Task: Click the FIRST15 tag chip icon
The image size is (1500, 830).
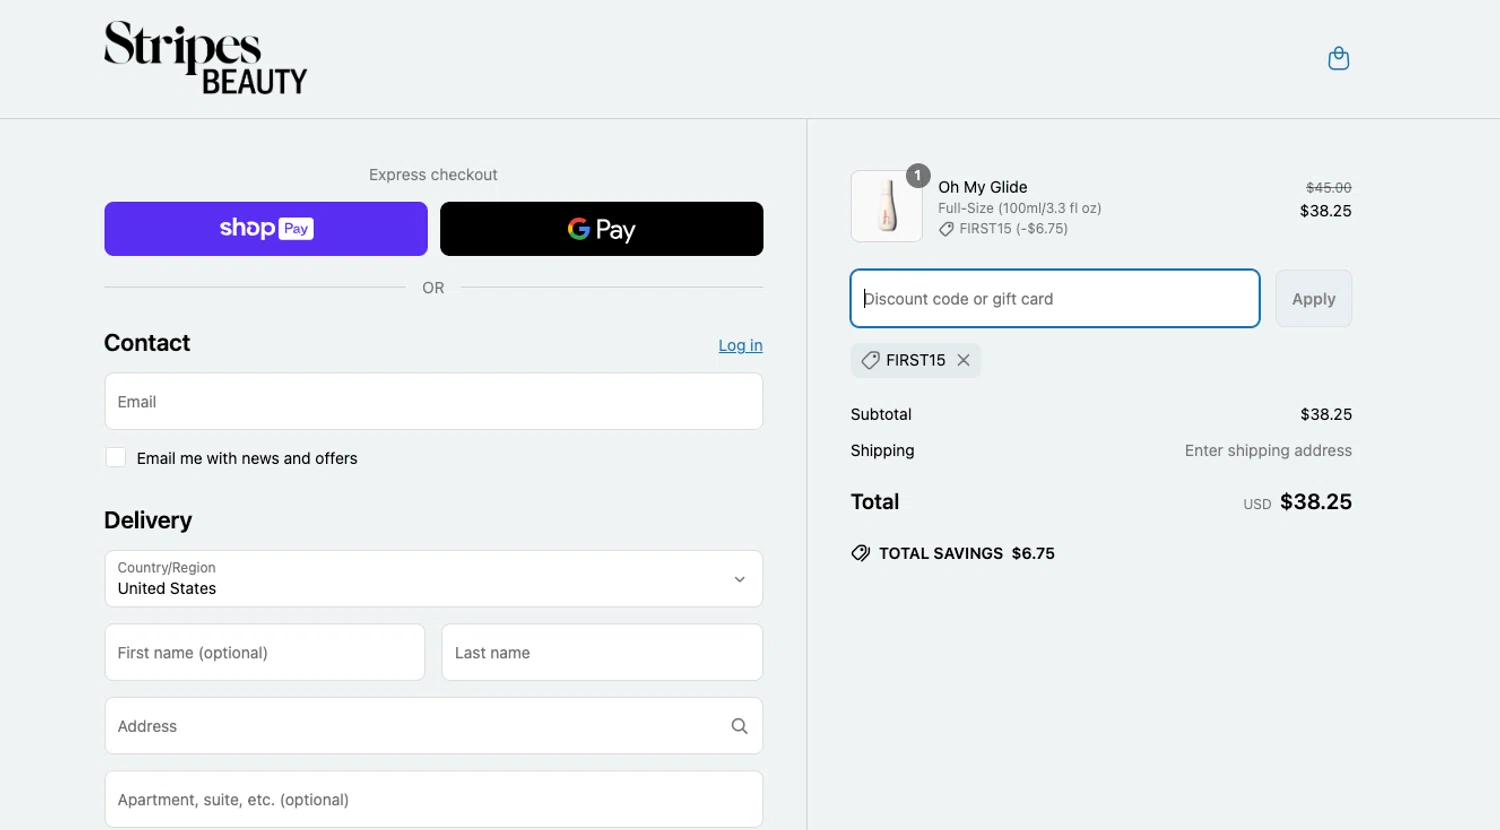Action: [x=870, y=360]
